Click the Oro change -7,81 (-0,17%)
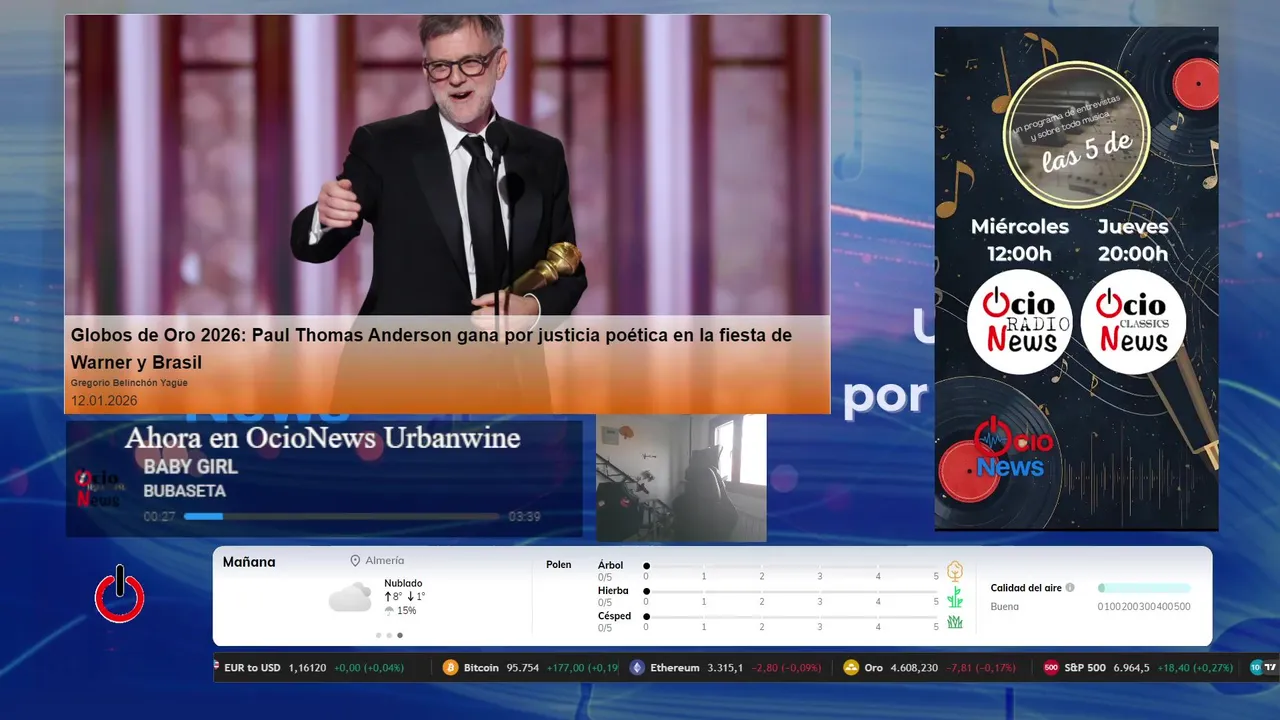This screenshot has width=1280, height=720. coord(982,668)
